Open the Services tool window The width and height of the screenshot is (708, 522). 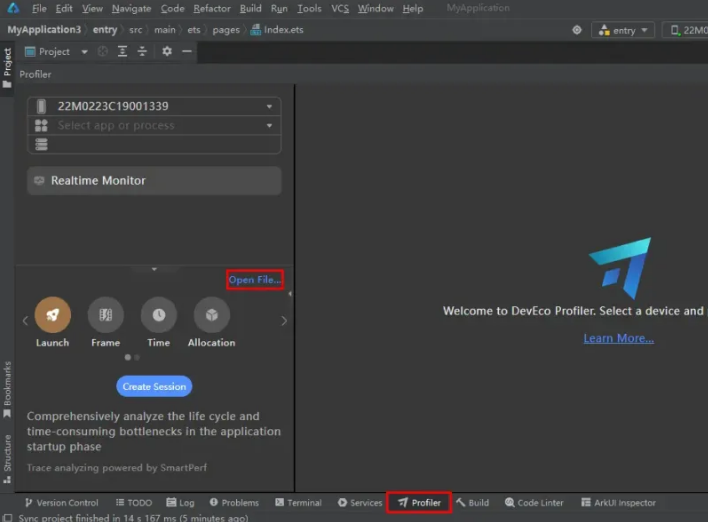360,503
